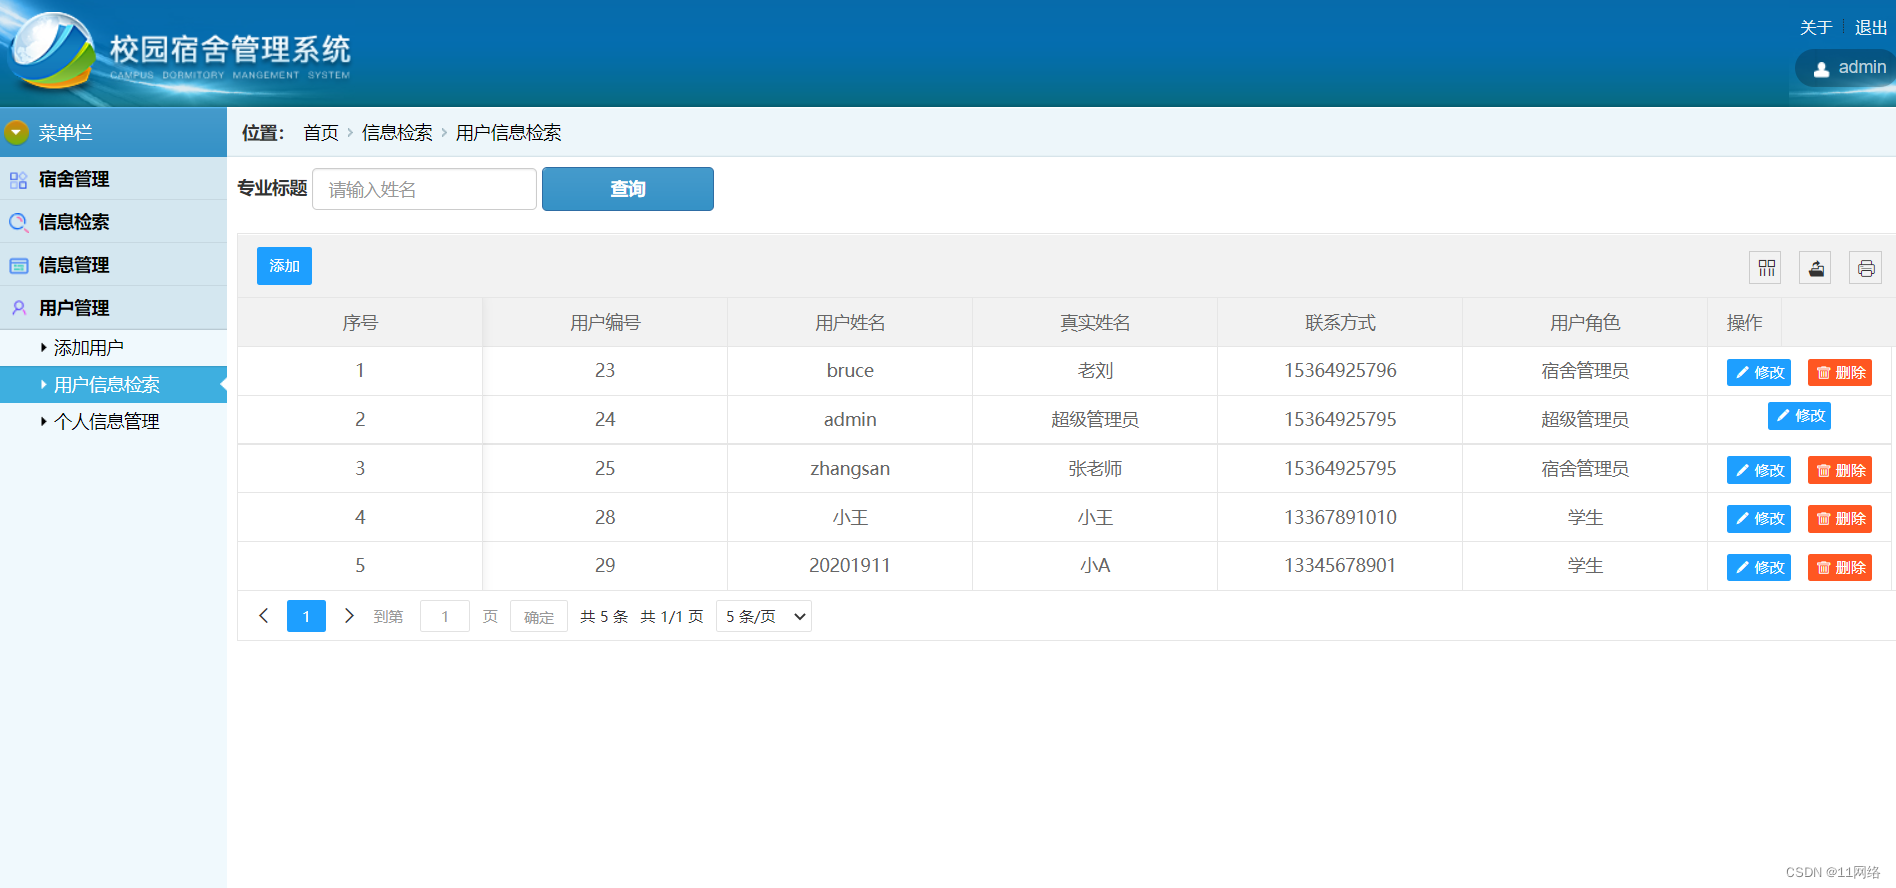Expand the 宿舍管理 menu section
The height and width of the screenshot is (888, 1896).
[74, 179]
